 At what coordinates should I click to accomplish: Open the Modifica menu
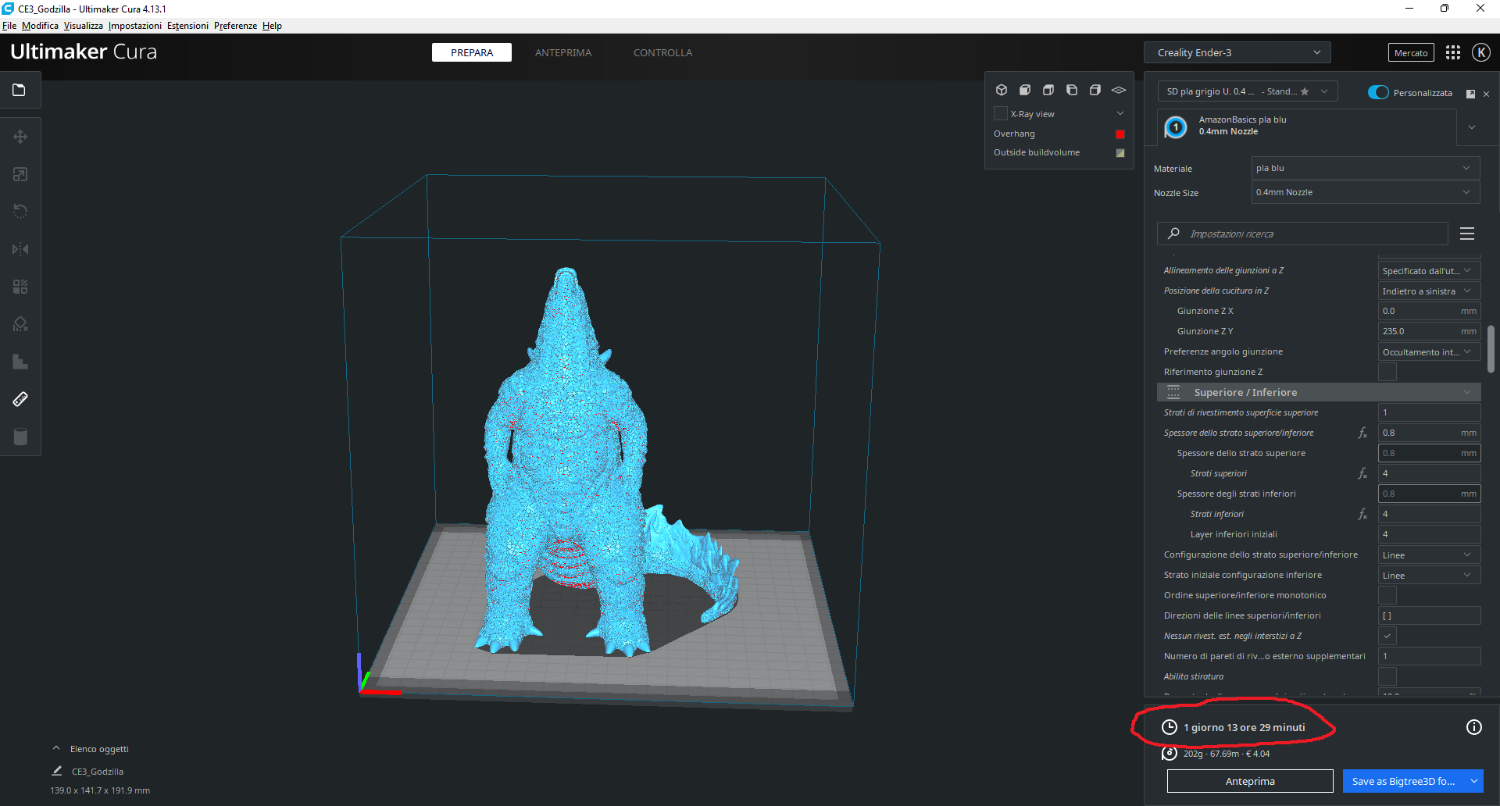(x=40, y=25)
